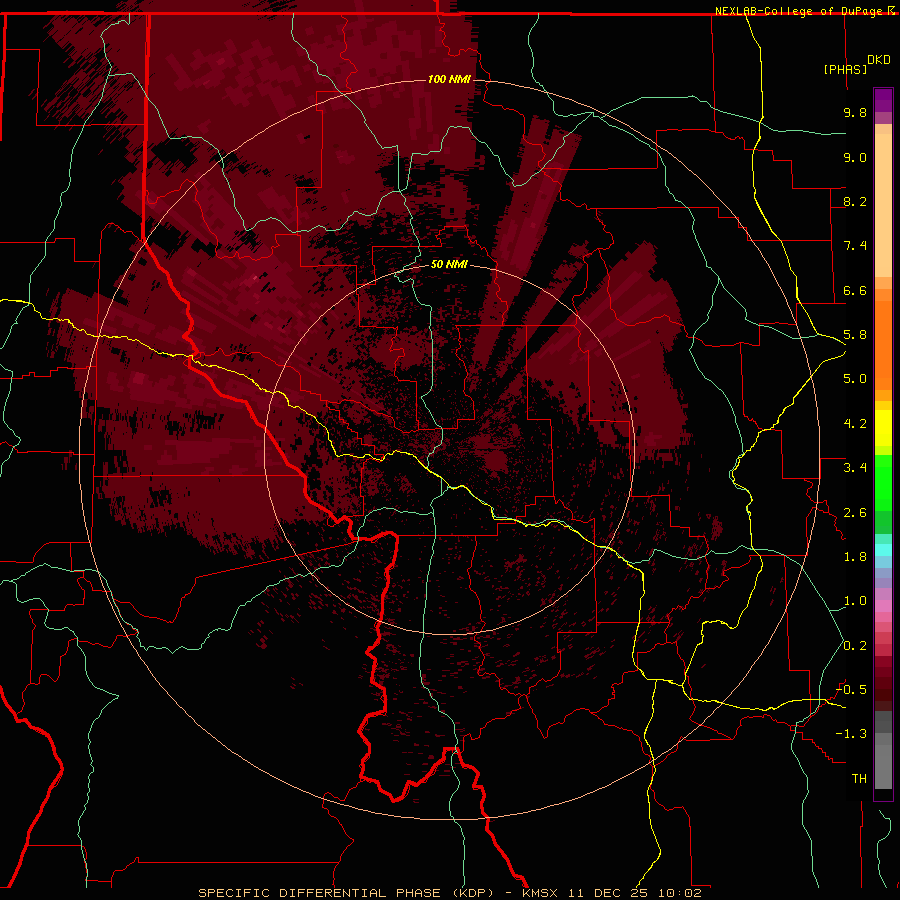Click the pink segment of color bar
Image resolution: width=900 pixels, height=900 pixels.
click(x=883, y=606)
